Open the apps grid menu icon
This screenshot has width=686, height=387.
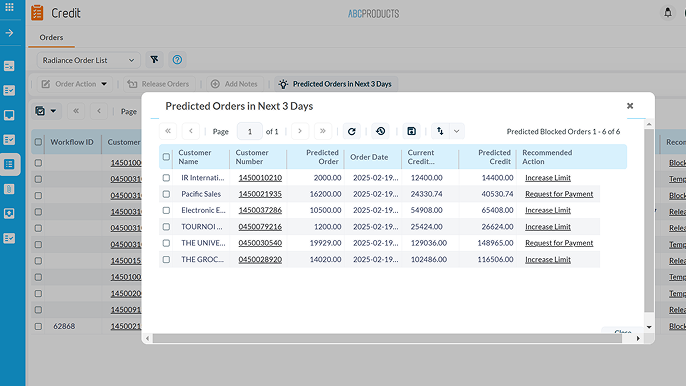click(x=9, y=7)
